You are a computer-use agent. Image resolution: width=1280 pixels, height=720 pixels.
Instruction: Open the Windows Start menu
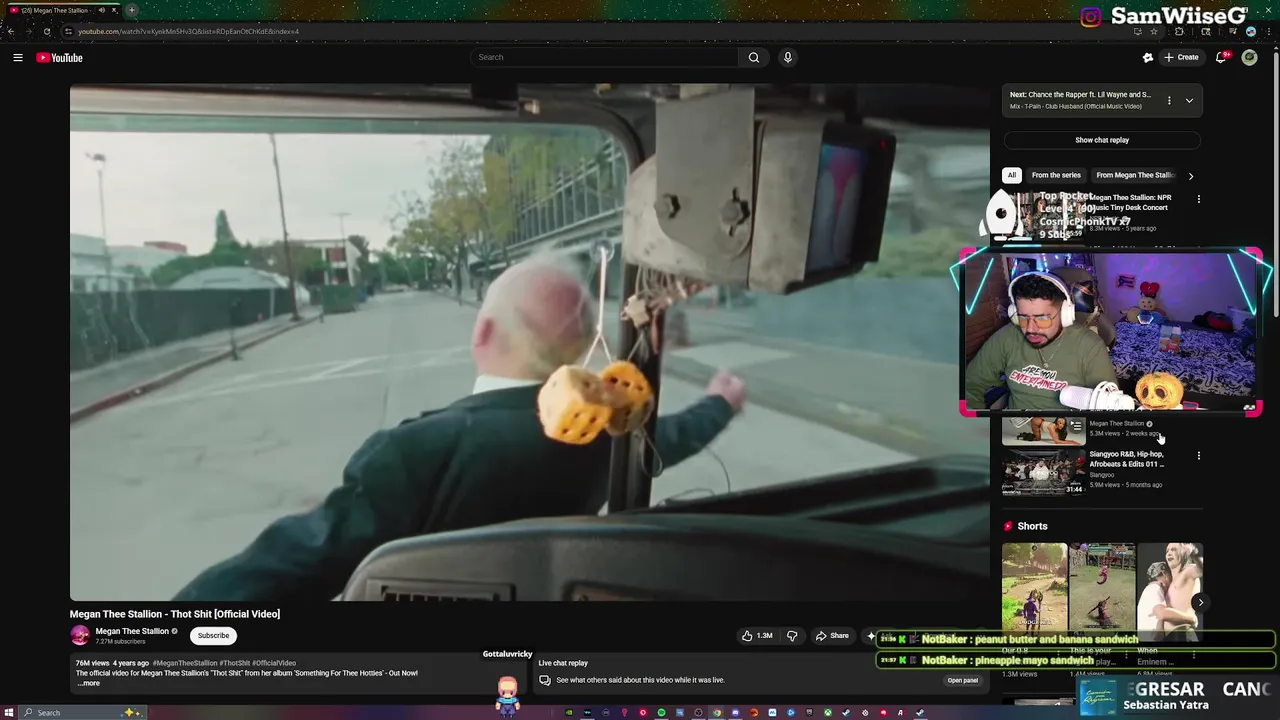click(11, 712)
